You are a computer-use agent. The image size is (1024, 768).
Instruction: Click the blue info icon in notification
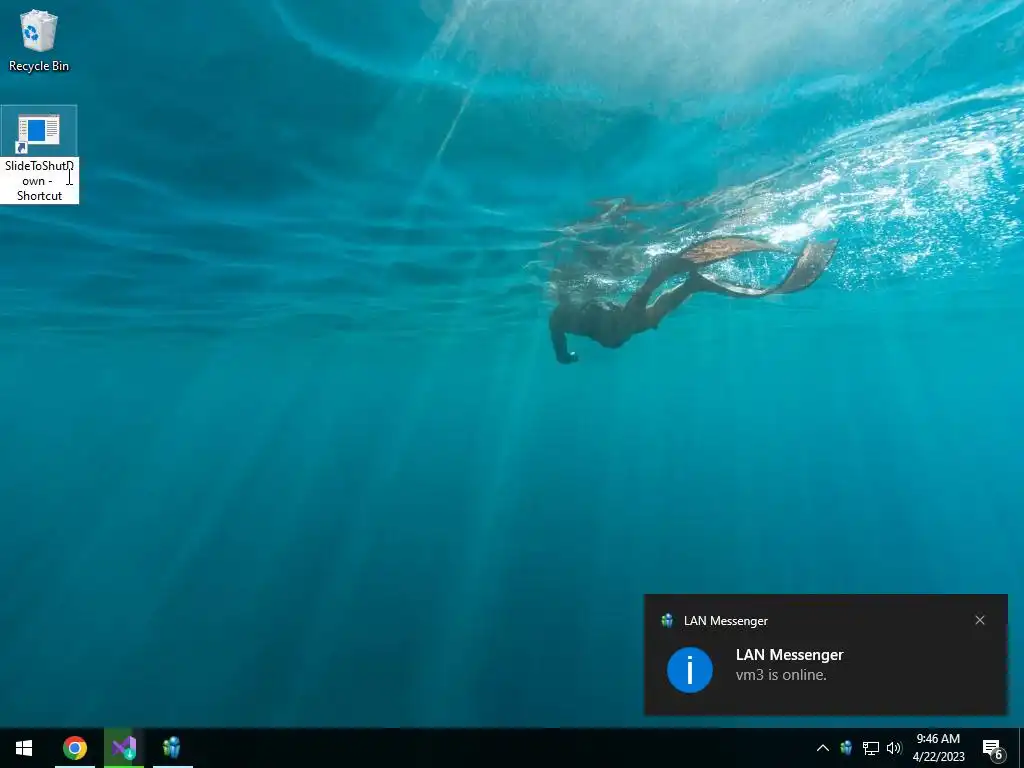[690, 670]
